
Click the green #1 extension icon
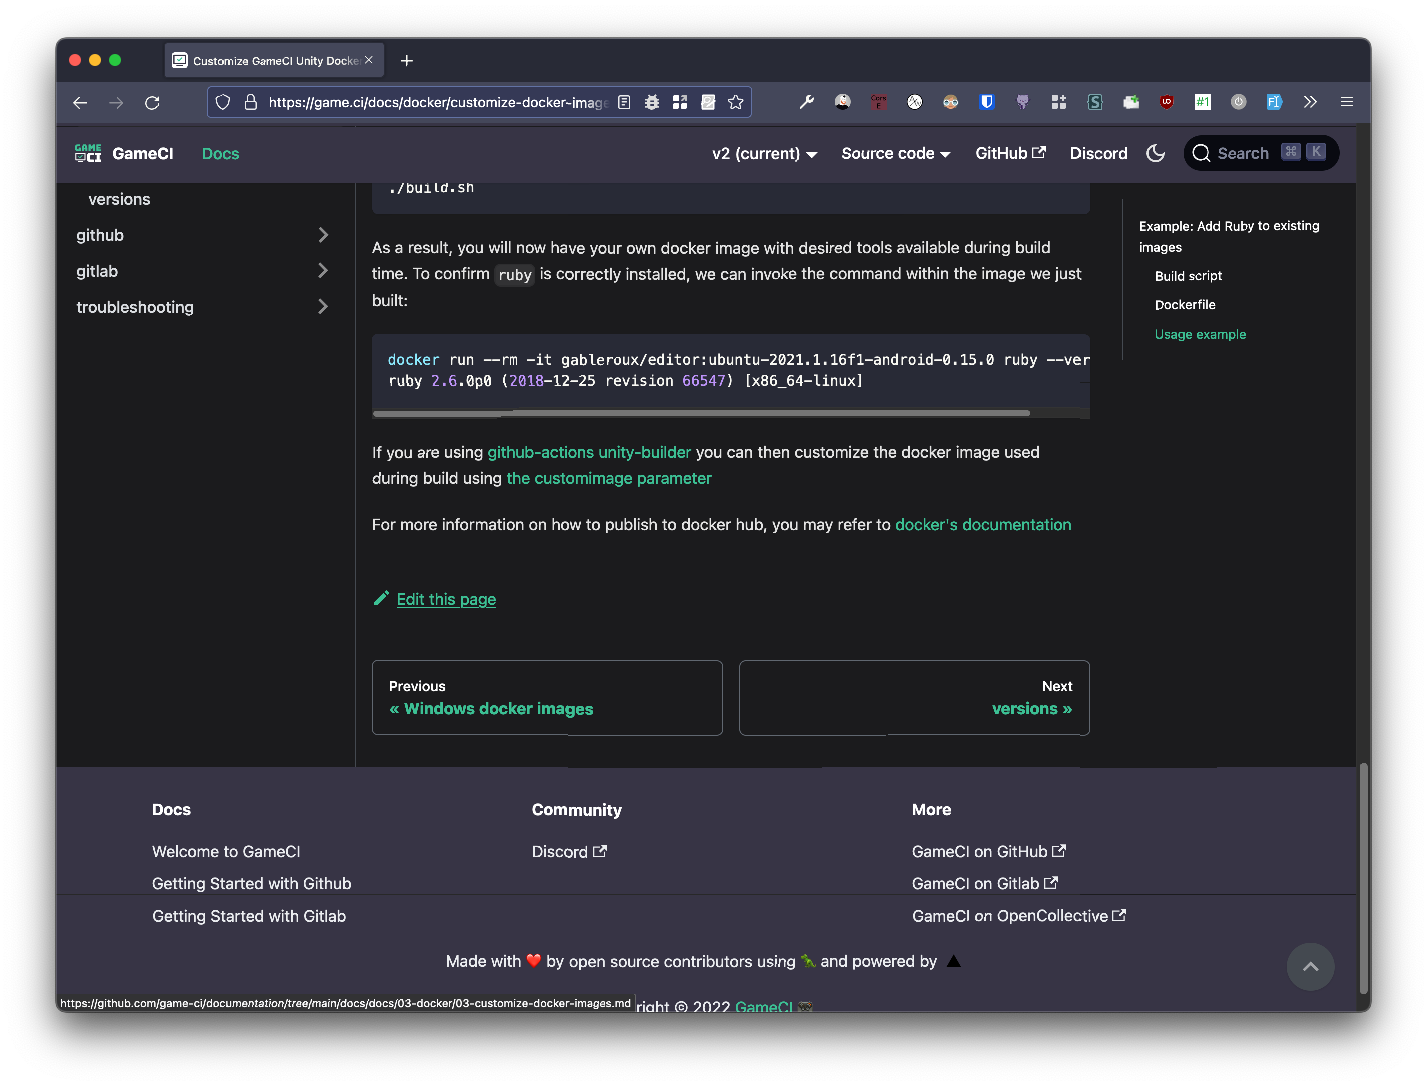(x=1203, y=102)
